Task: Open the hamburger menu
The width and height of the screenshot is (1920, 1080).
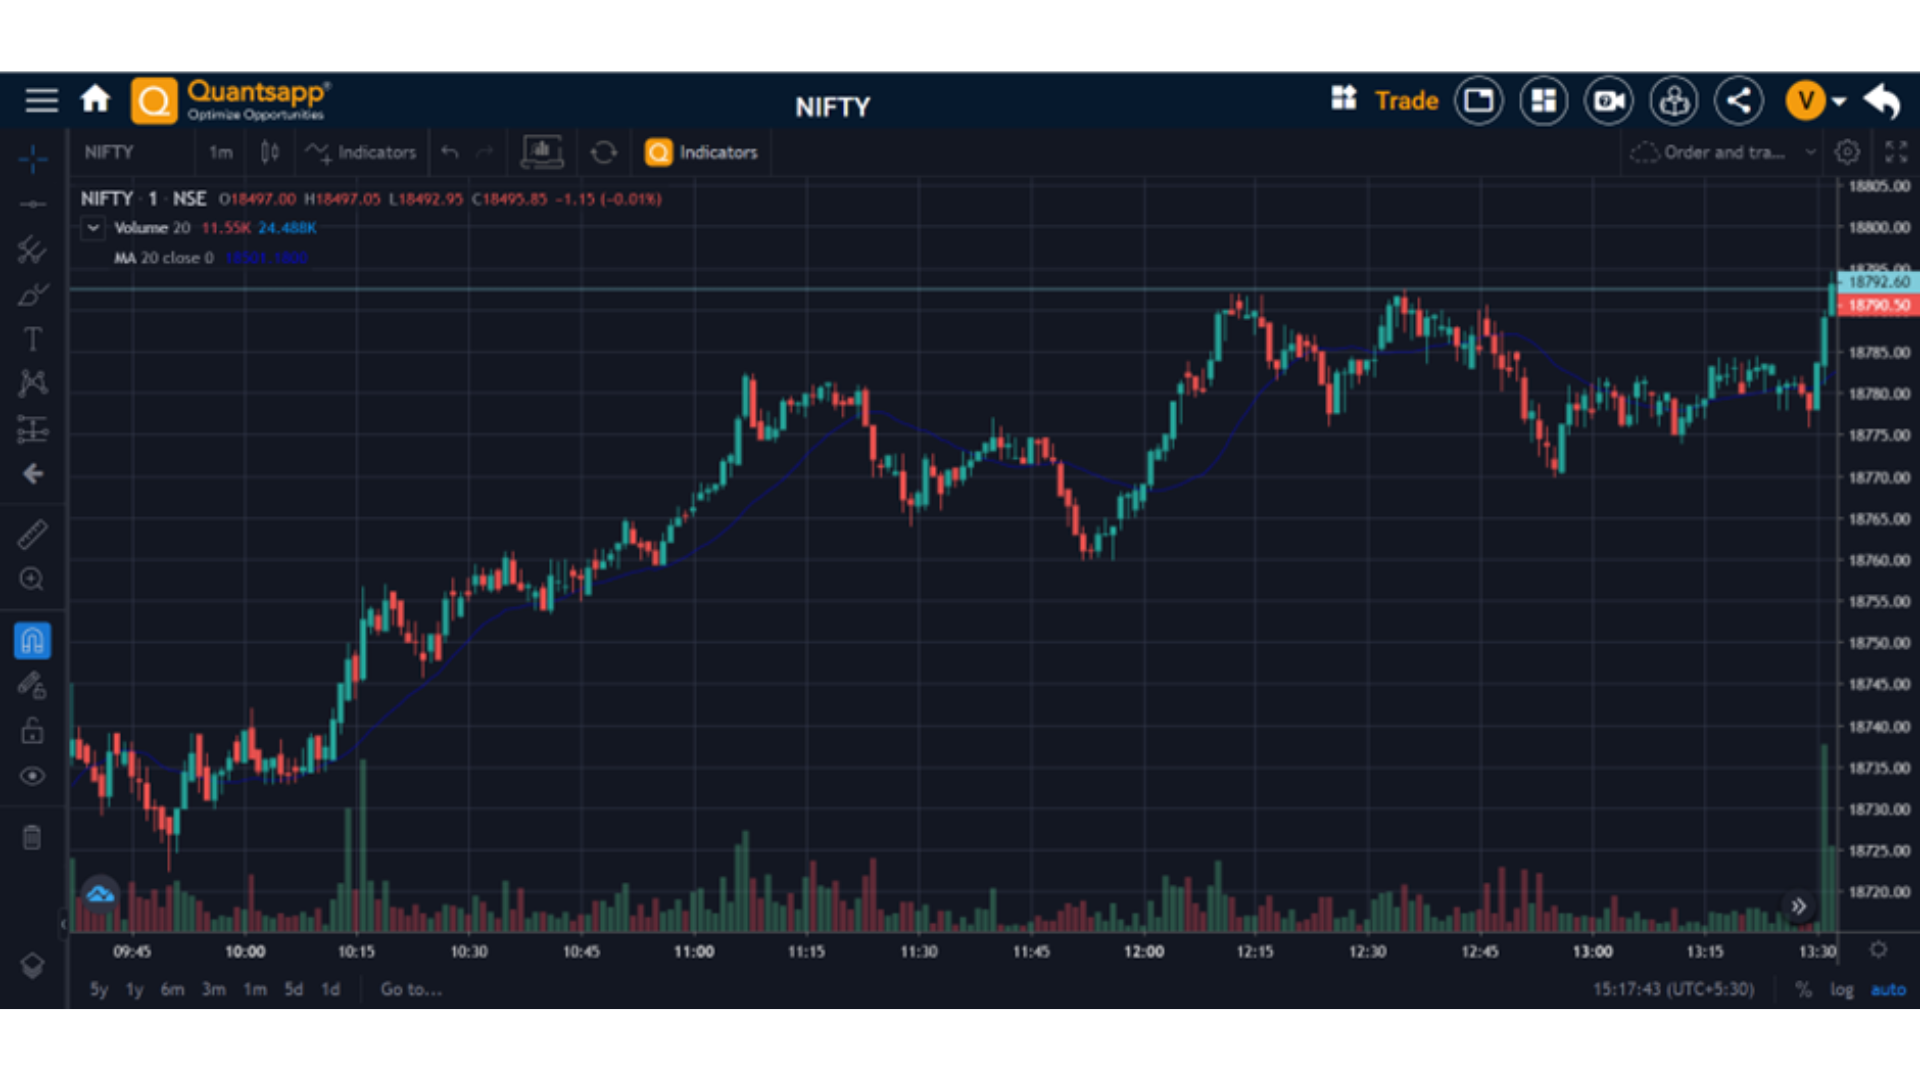Action: [x=41, y=100]
